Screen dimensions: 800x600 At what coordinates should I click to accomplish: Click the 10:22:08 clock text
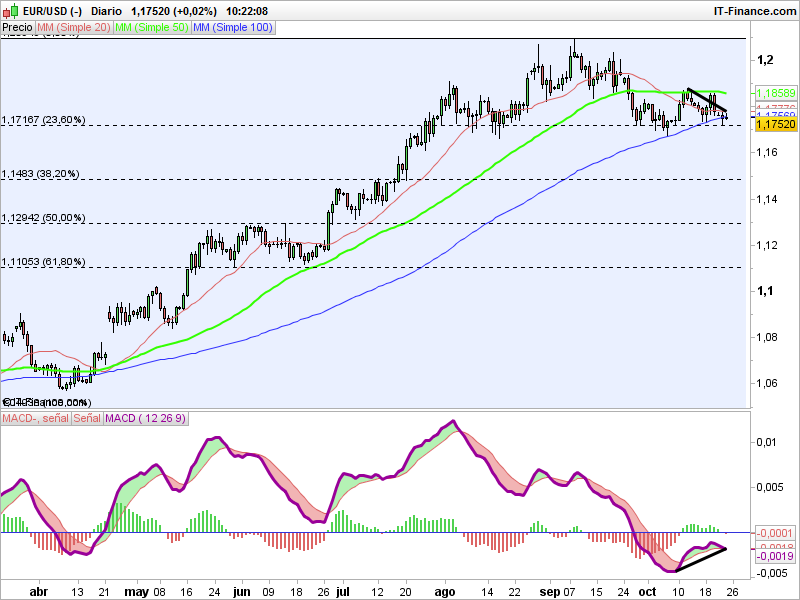247,11
